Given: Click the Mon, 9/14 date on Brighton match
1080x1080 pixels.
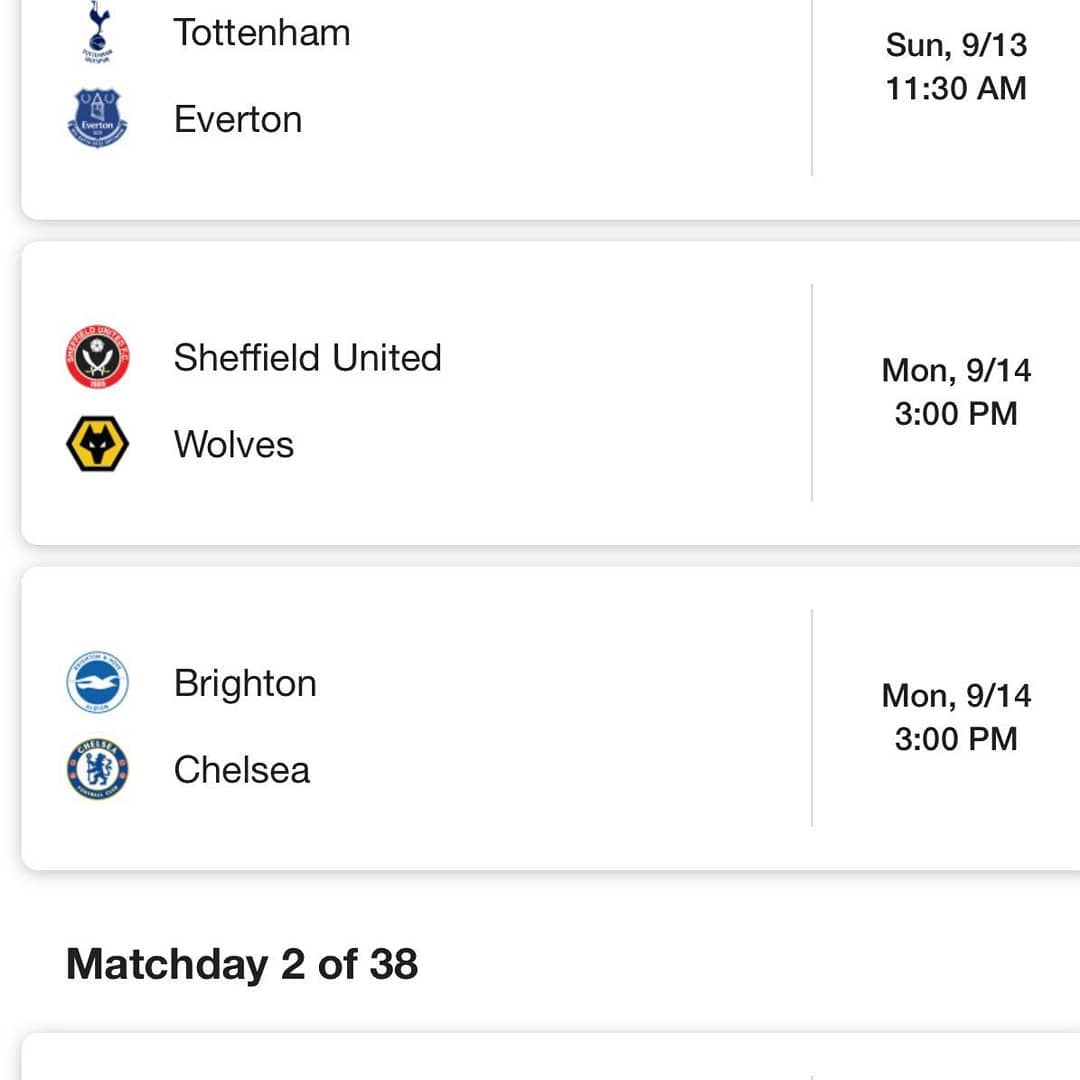Looking at the screenshot, I should click(956, 696).
